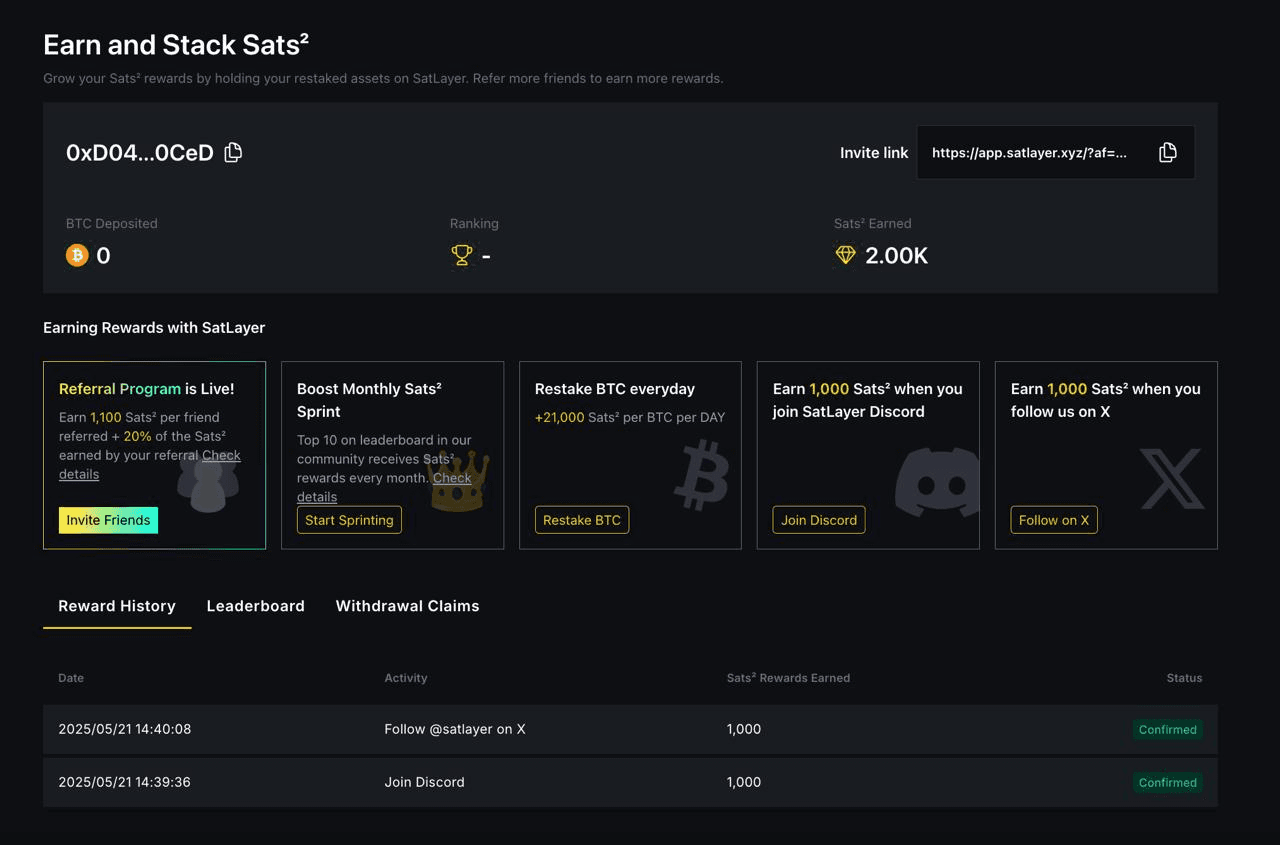Click Earning Rewards with SatLayer heading

coord(154,327)
